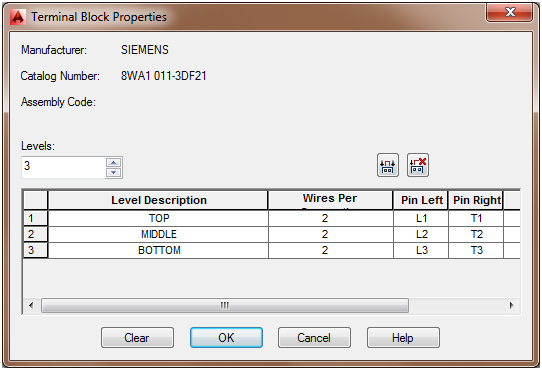Click the L3 pin left cell

pyautogui.click(x=421, y=250)
